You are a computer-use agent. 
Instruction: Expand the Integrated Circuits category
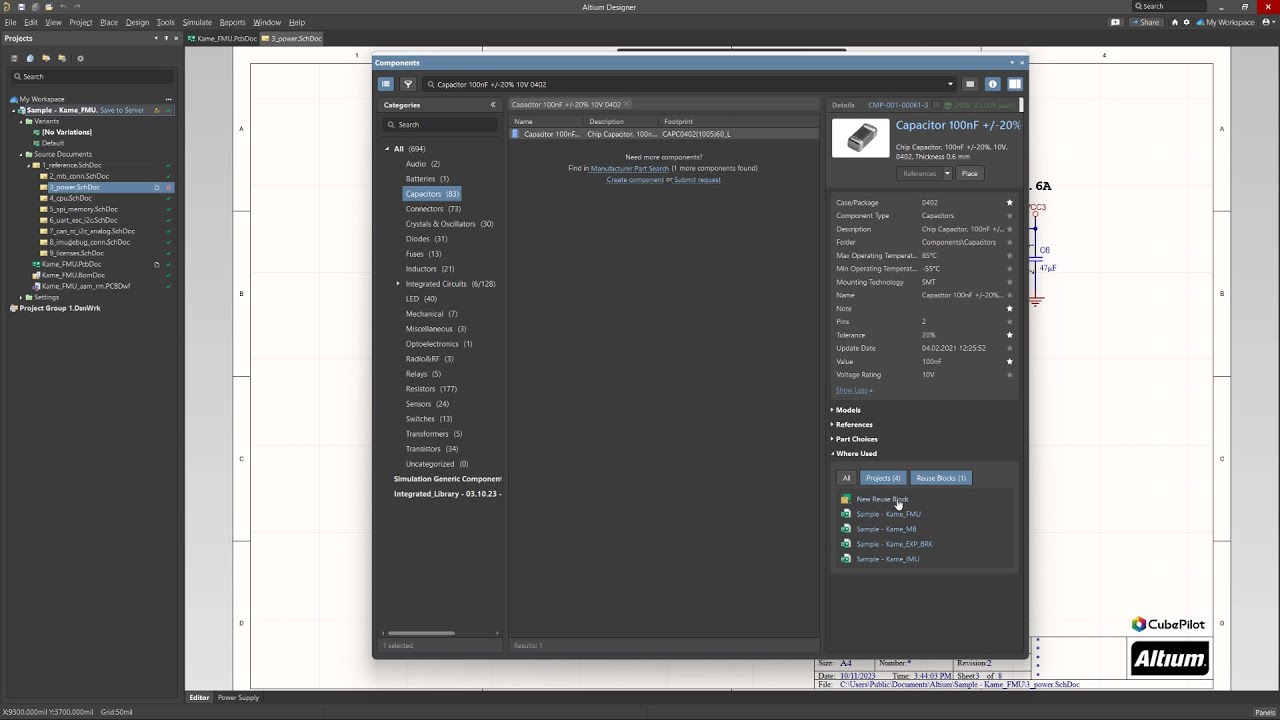(x=398, y=284)
